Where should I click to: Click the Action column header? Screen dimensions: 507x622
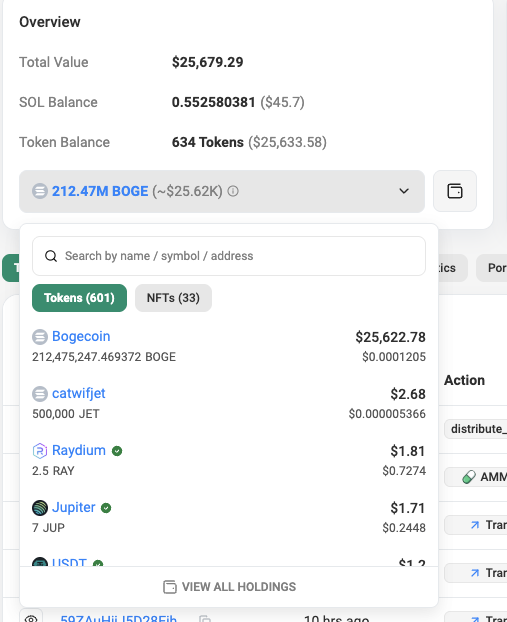click(464, 380)
